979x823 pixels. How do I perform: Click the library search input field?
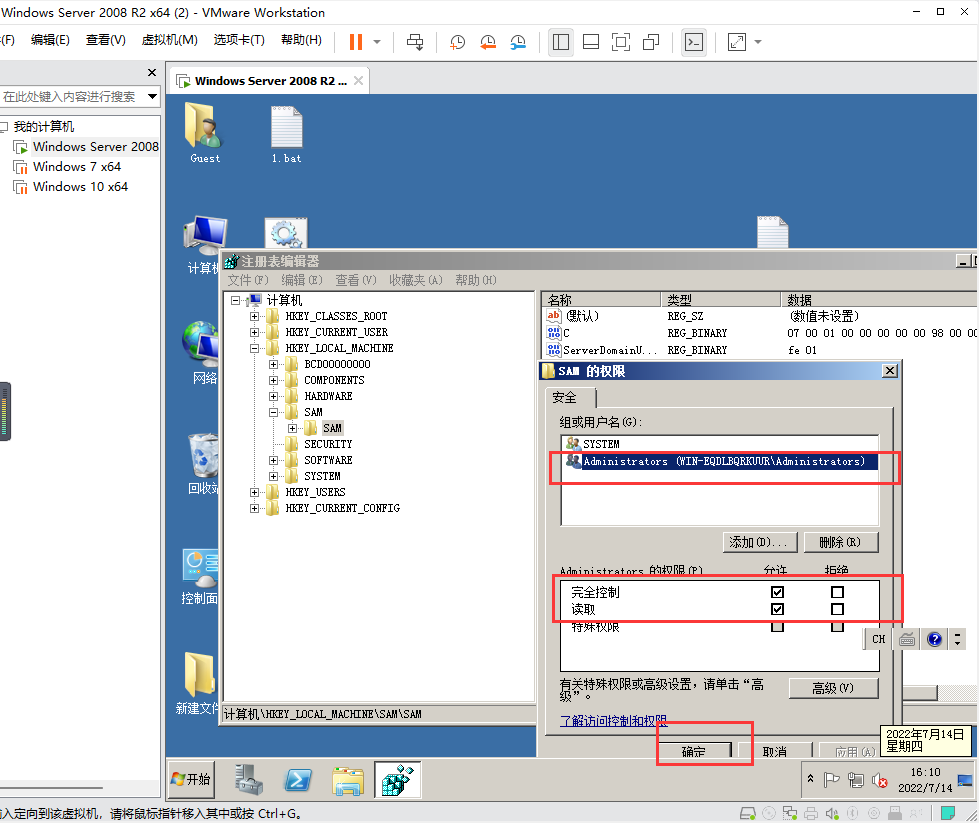click(70, 97)
